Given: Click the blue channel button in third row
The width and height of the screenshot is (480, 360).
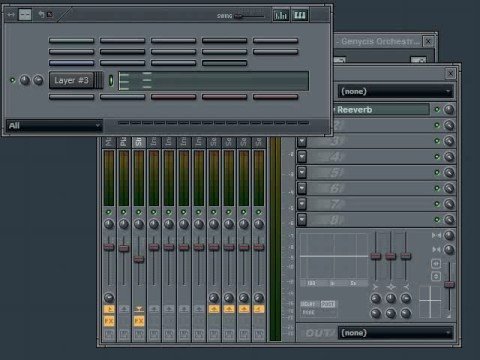Looking at the screenshot, I should [72, 63].
